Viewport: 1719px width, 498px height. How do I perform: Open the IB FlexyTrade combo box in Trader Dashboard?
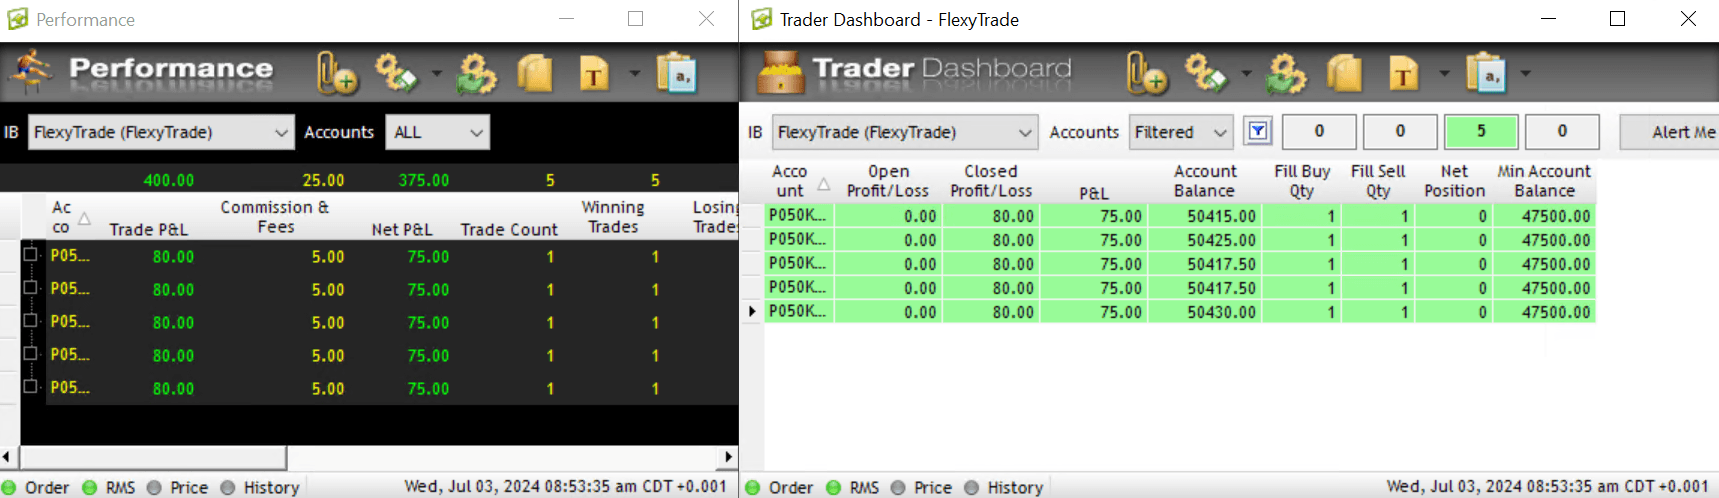pyautogui.click(x=904, y=132)
